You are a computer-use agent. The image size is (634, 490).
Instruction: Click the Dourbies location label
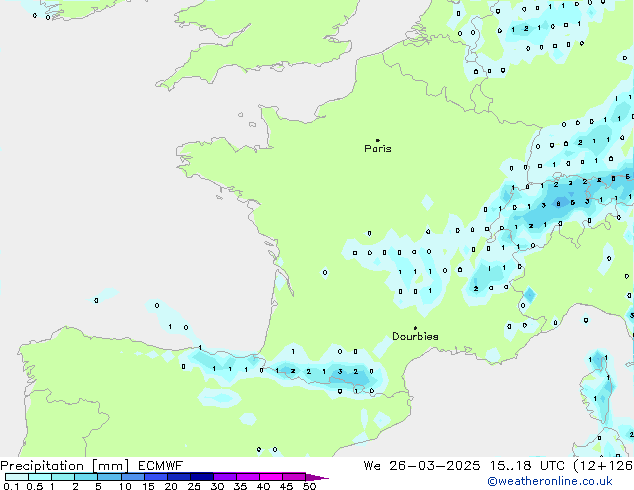pyautogui.click(x=415, y=336)
